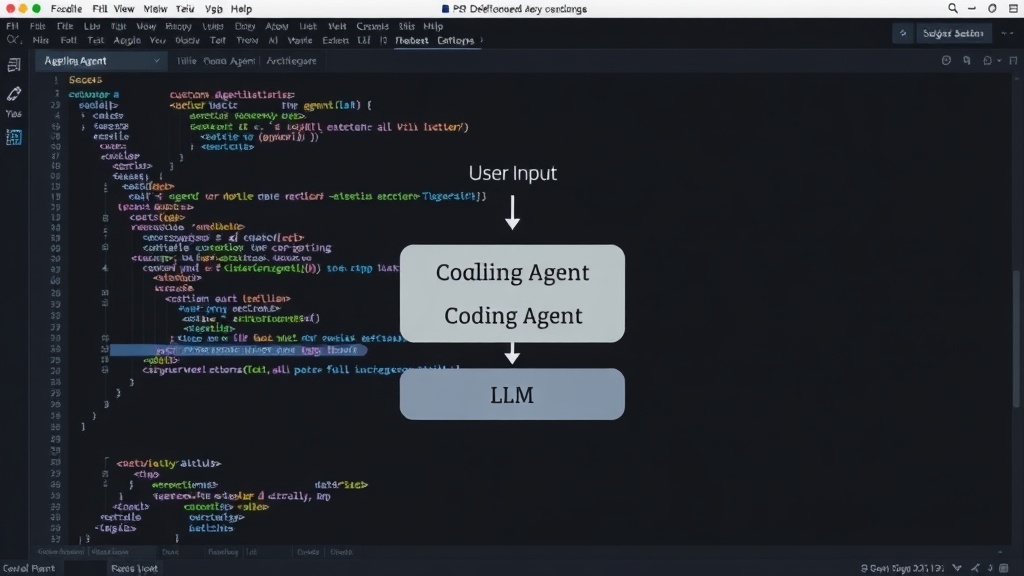Click the 'Yes' label in the left sidebar
The height and width of the screenshot is (576, 1024).
tap(14, 114)
